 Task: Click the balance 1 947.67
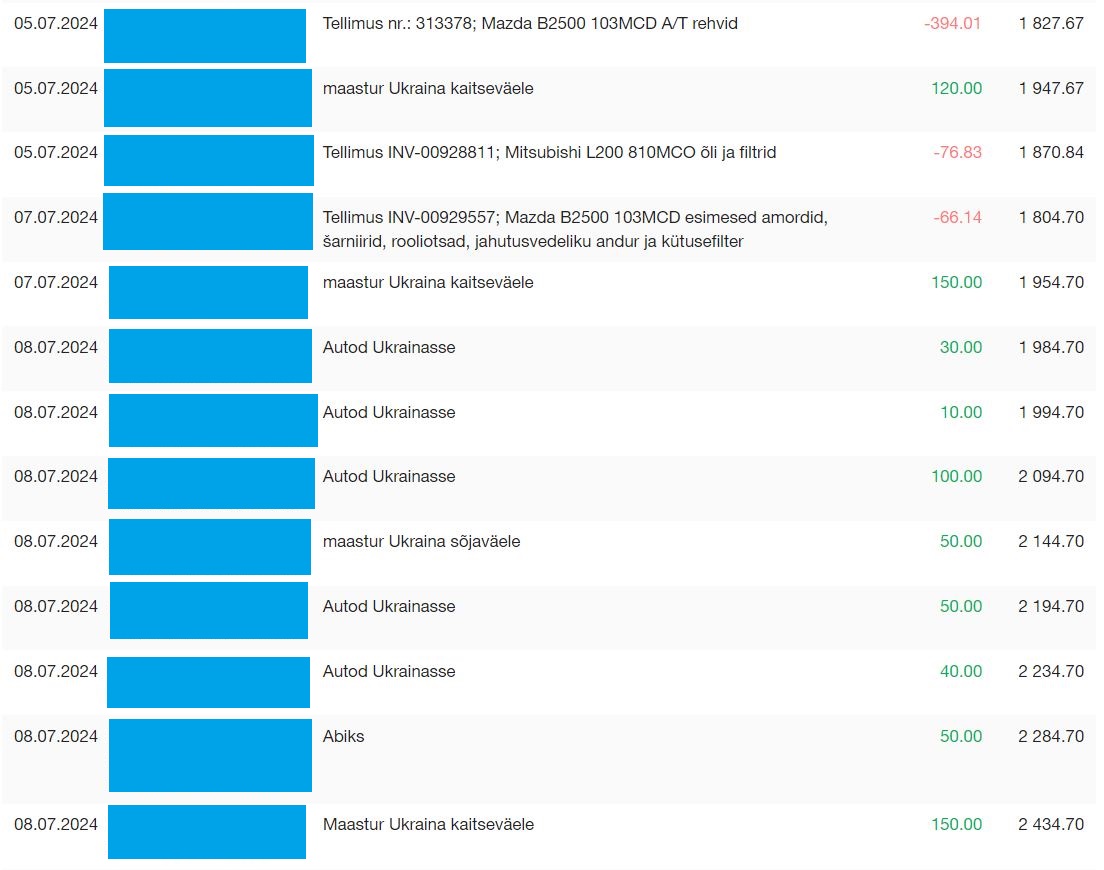coord(1051,88)
